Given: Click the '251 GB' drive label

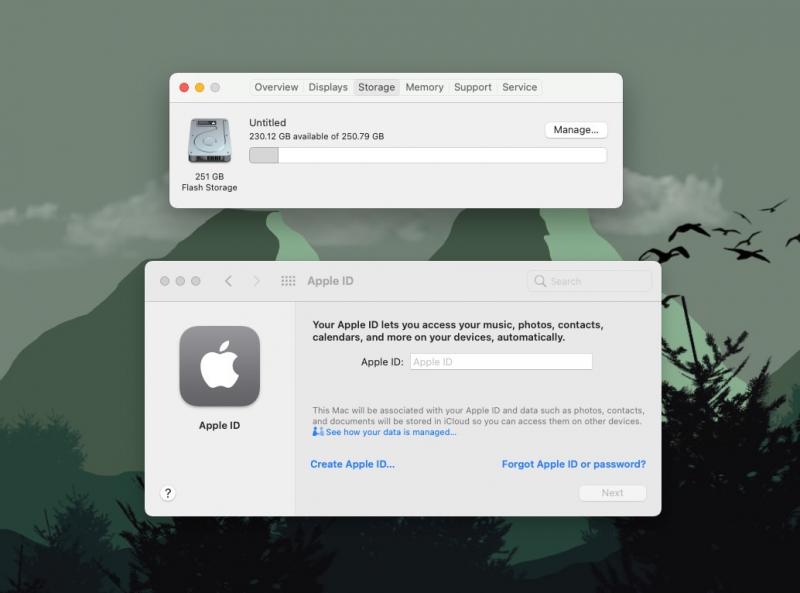Looking at the screenshot, I should point(209,177).
